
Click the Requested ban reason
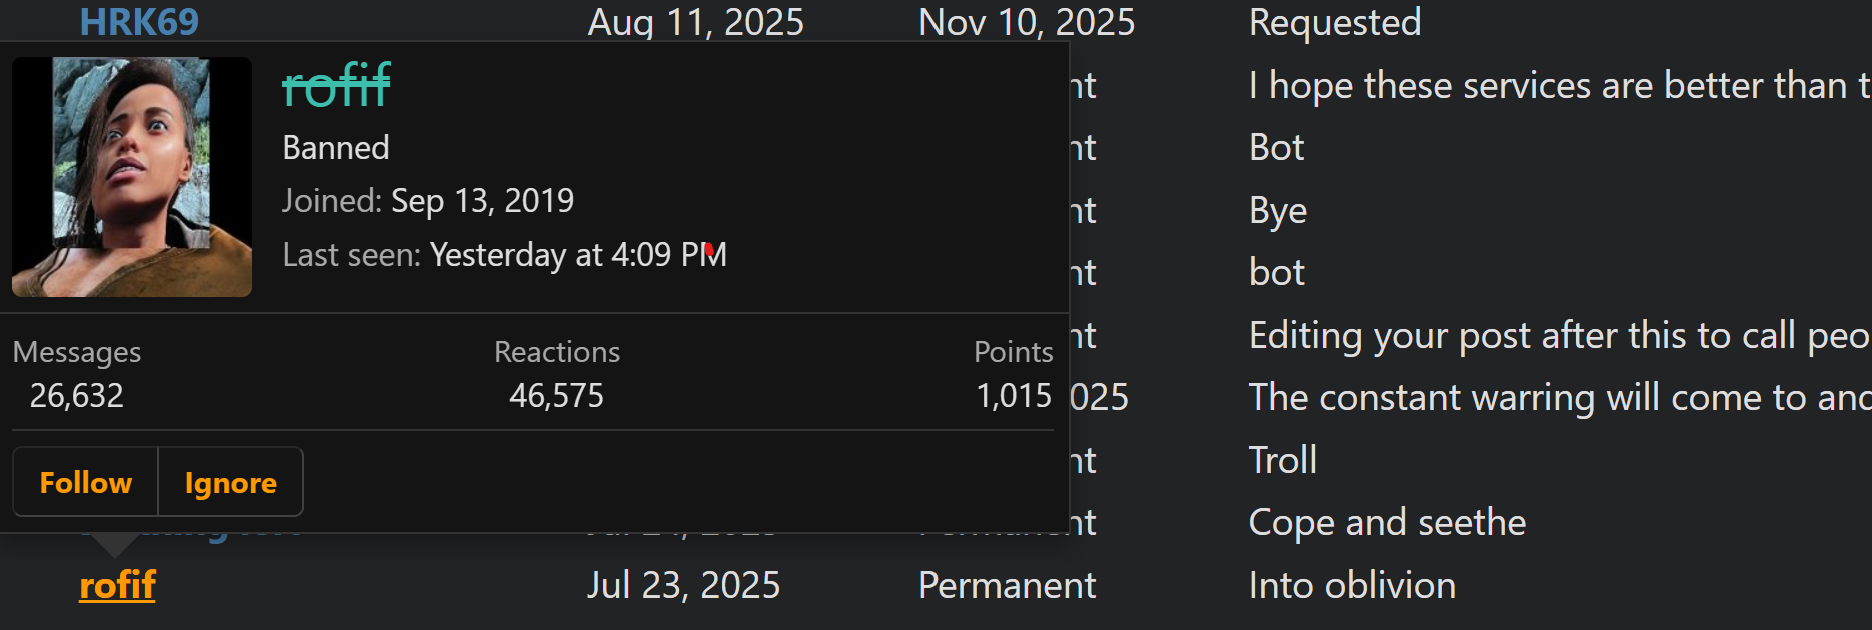click(1335, 22)
